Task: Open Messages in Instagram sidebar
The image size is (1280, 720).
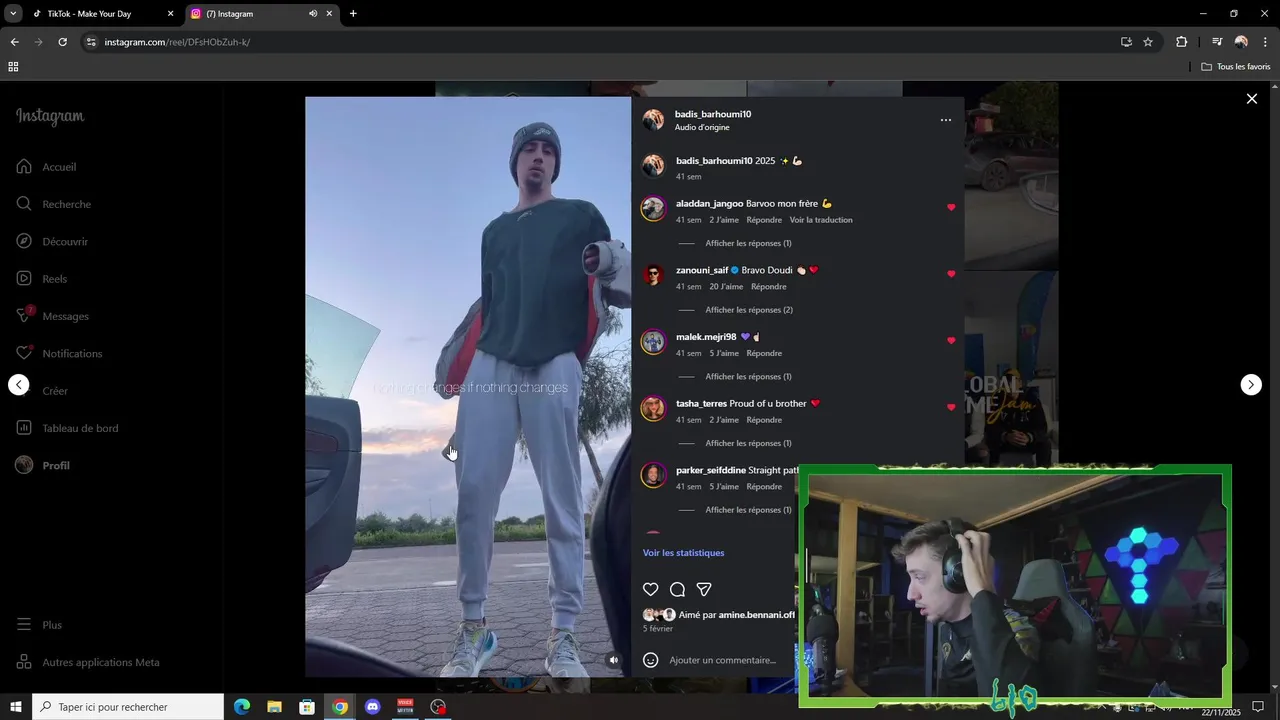Action: tap(52, 316)
